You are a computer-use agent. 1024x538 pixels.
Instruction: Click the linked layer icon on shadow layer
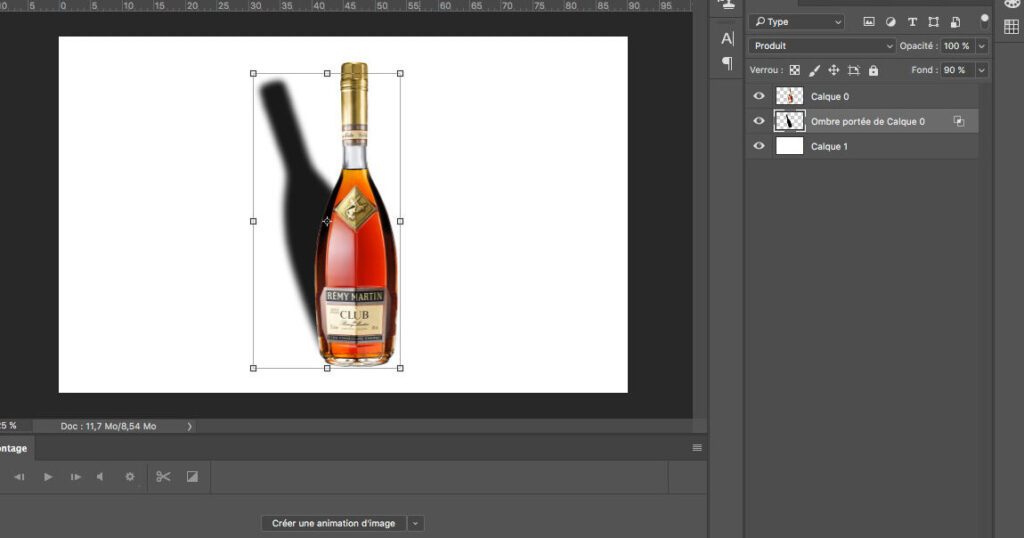point(959,121)
